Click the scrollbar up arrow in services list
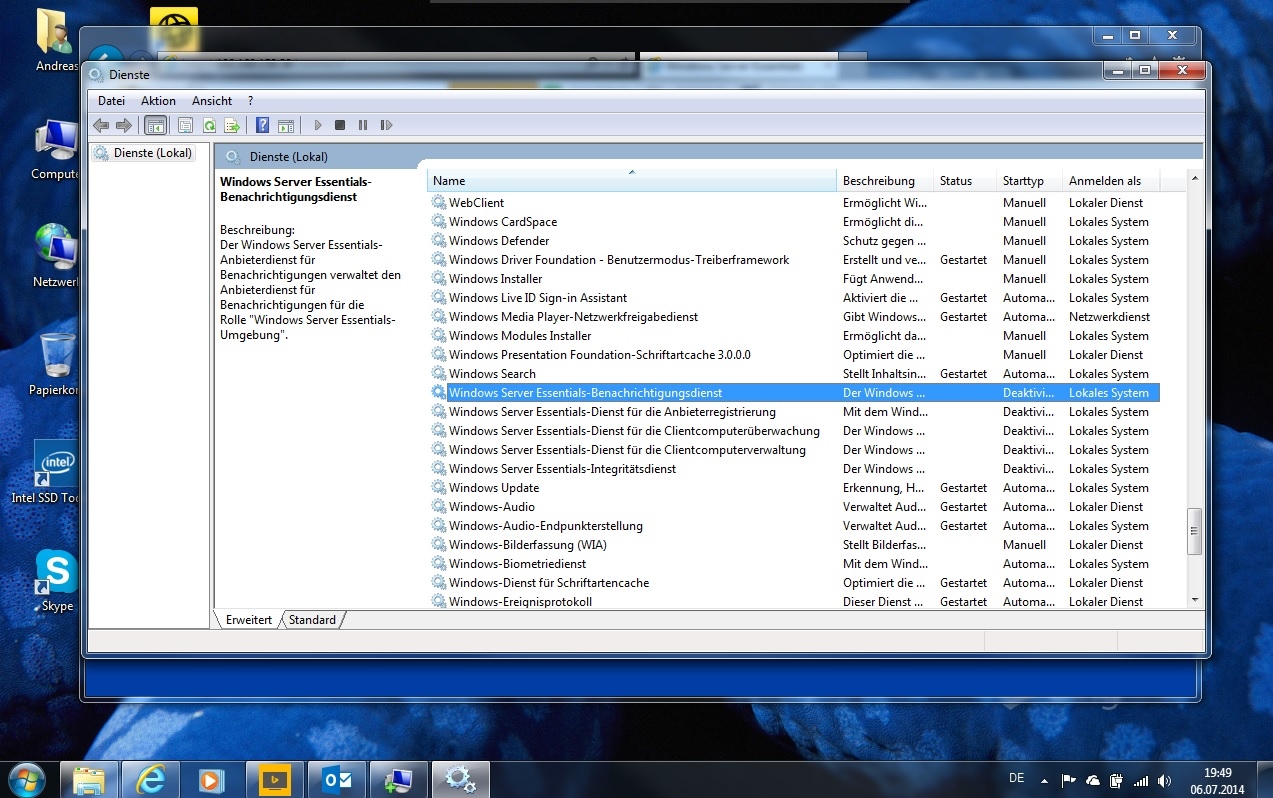This screenshot has height=798, width=1273. [1194, 179]
